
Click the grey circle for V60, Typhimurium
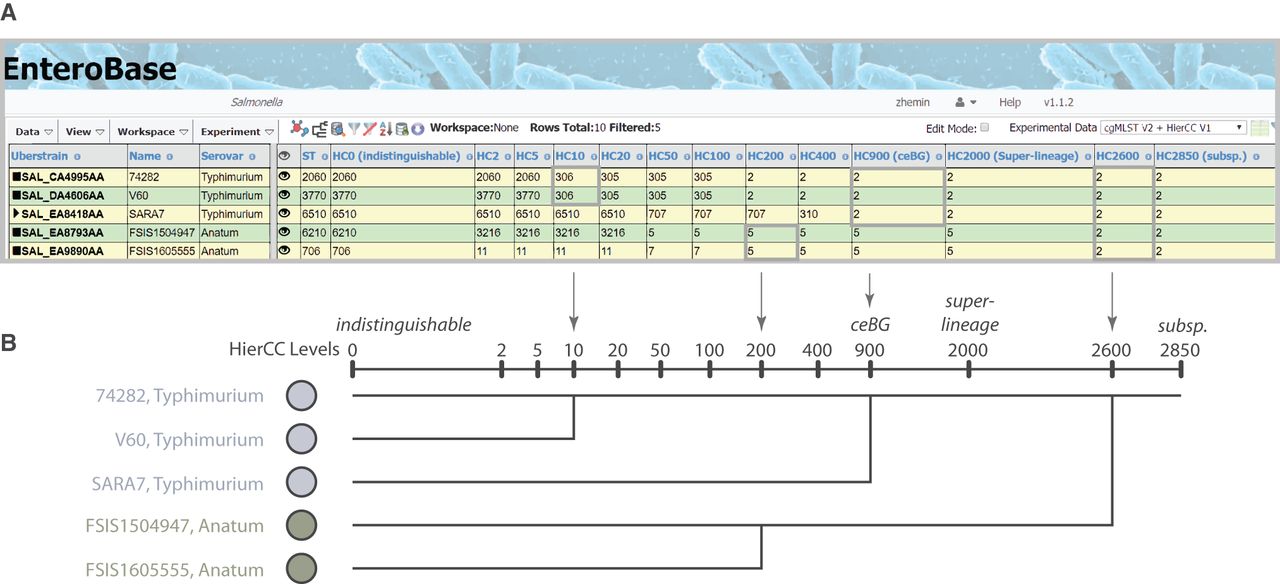pos(302,439)
